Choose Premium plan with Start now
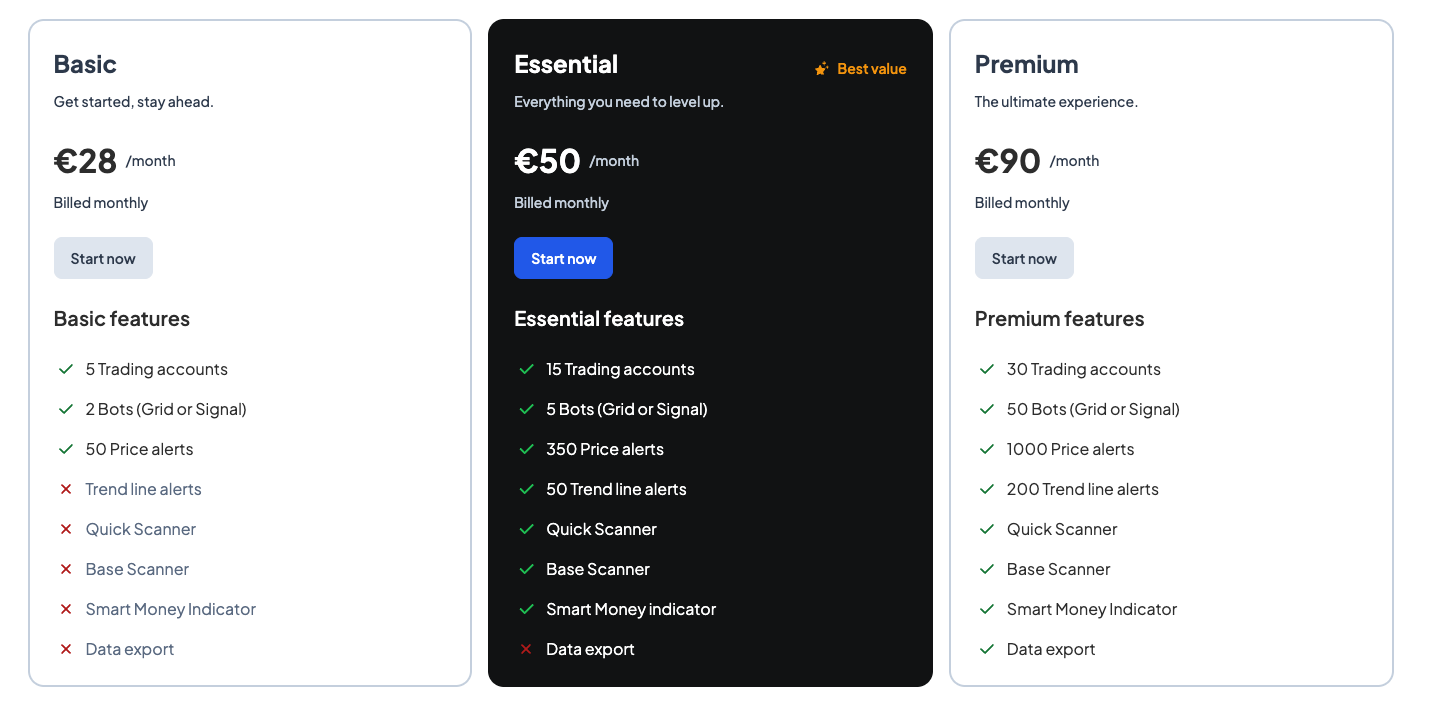Screen dimensions: 1432x707 [x=1024, y=258]
